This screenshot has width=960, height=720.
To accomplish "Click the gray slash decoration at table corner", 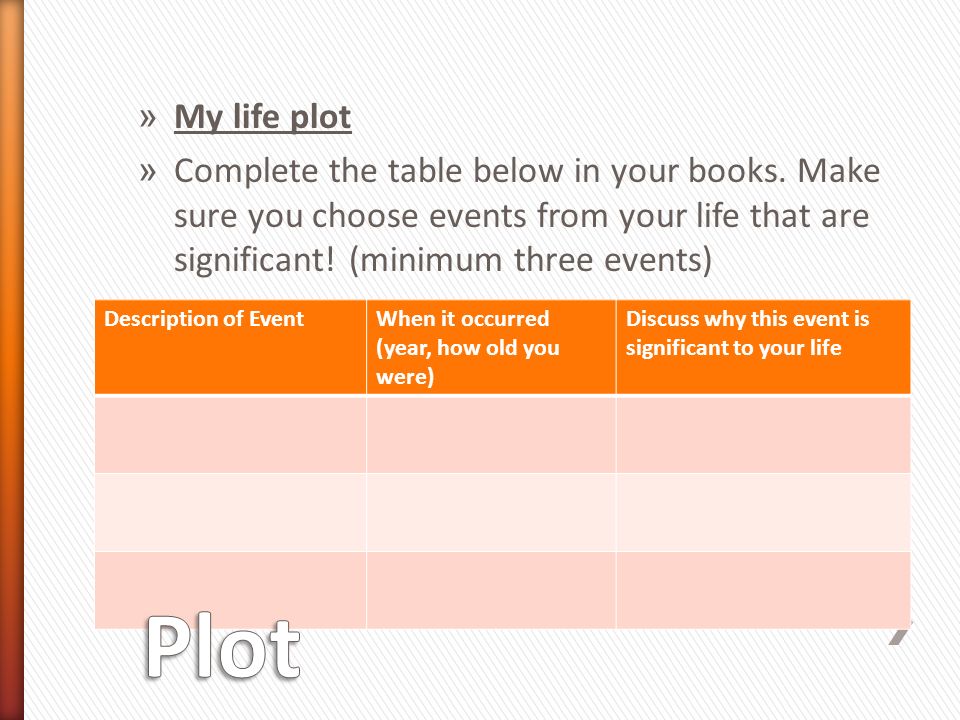I will click(x=901, y=633).
